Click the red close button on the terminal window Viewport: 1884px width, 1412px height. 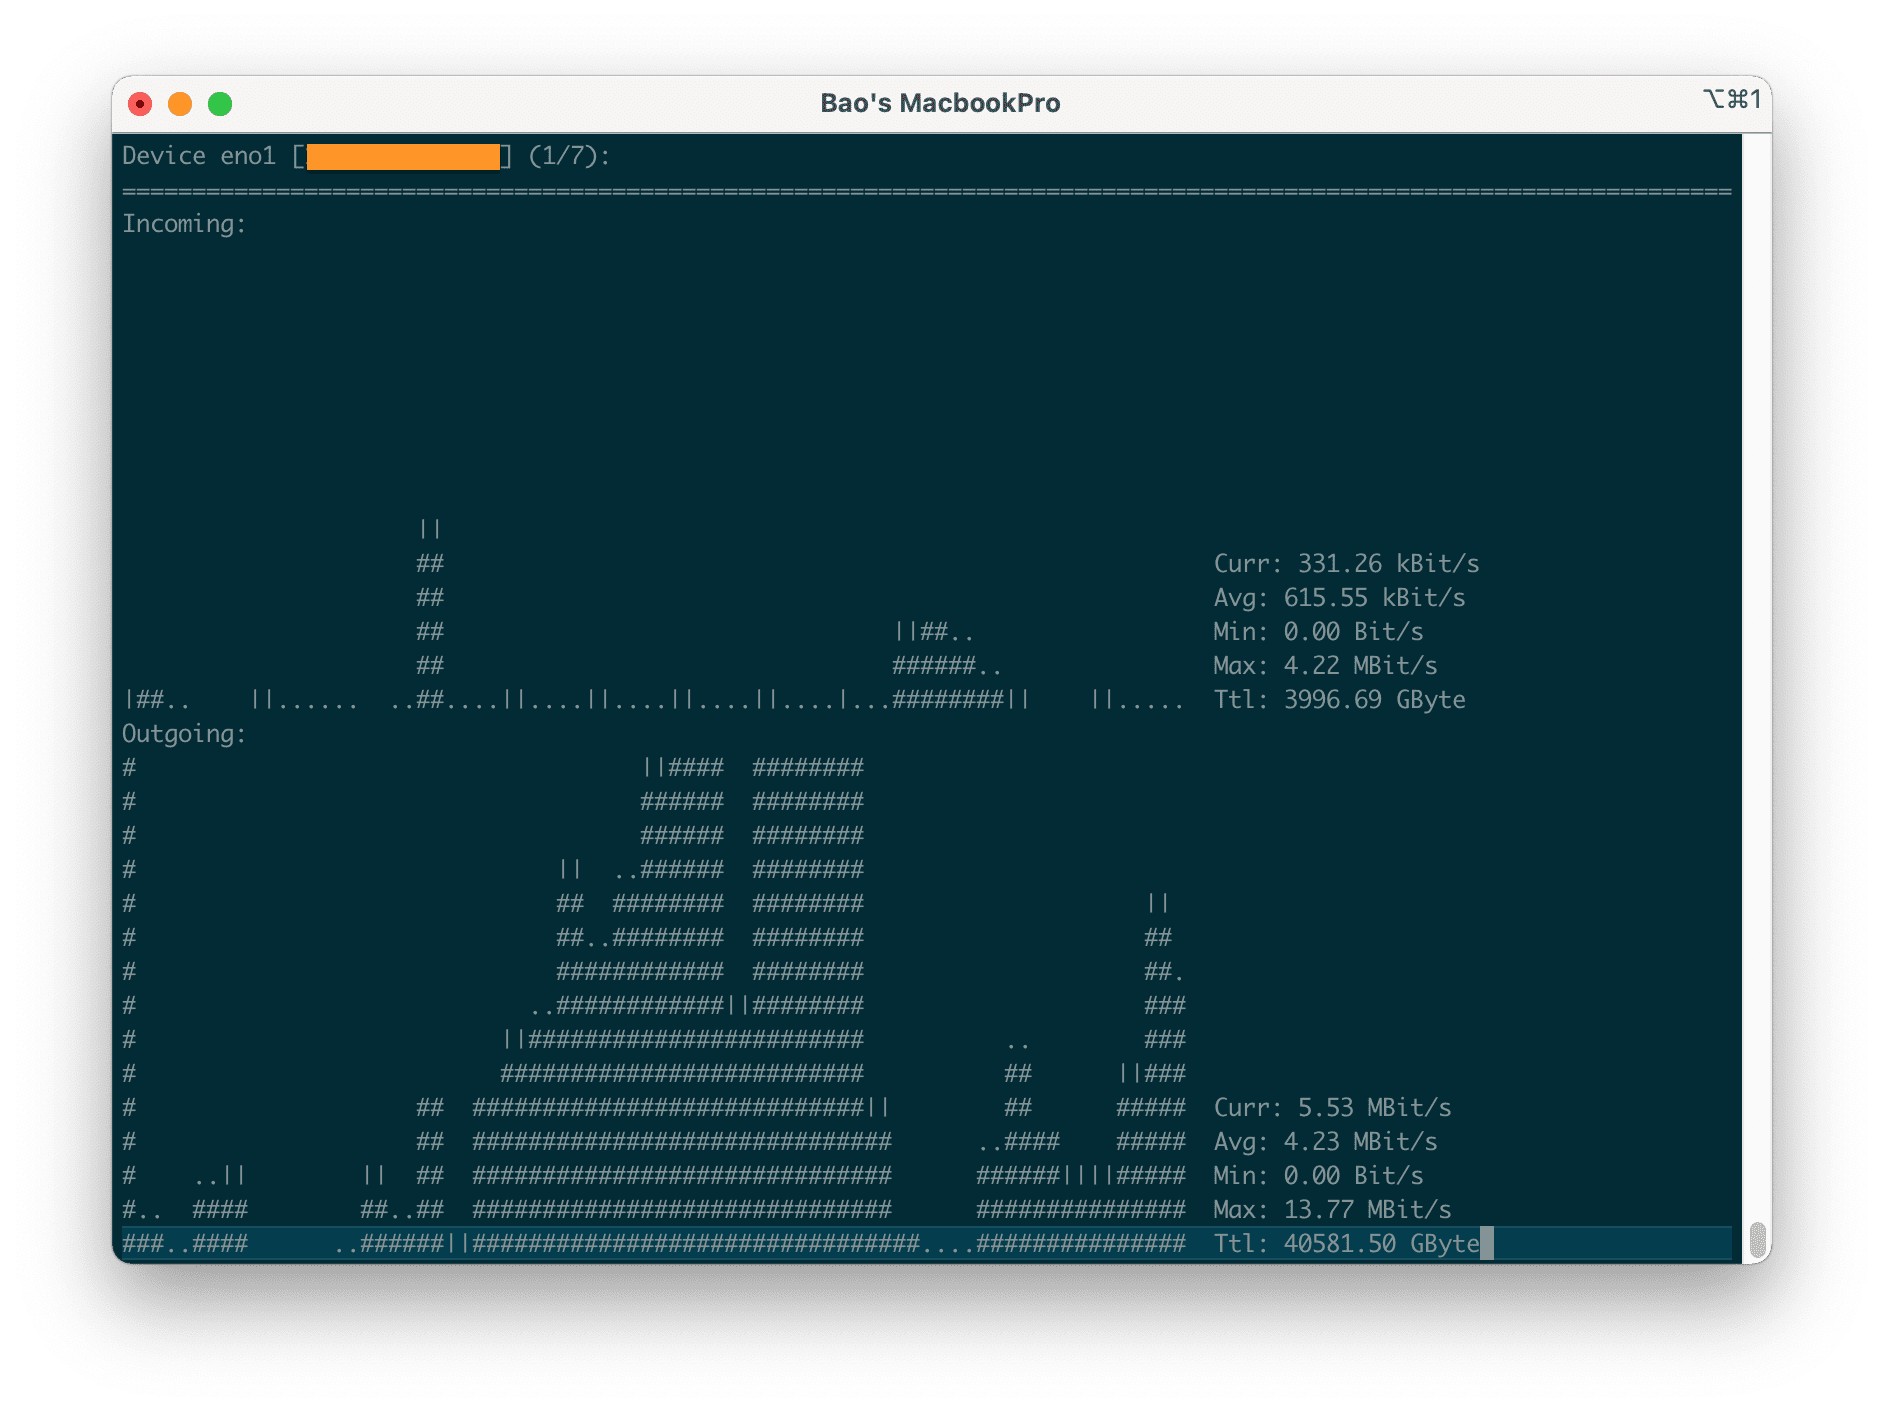140,103
